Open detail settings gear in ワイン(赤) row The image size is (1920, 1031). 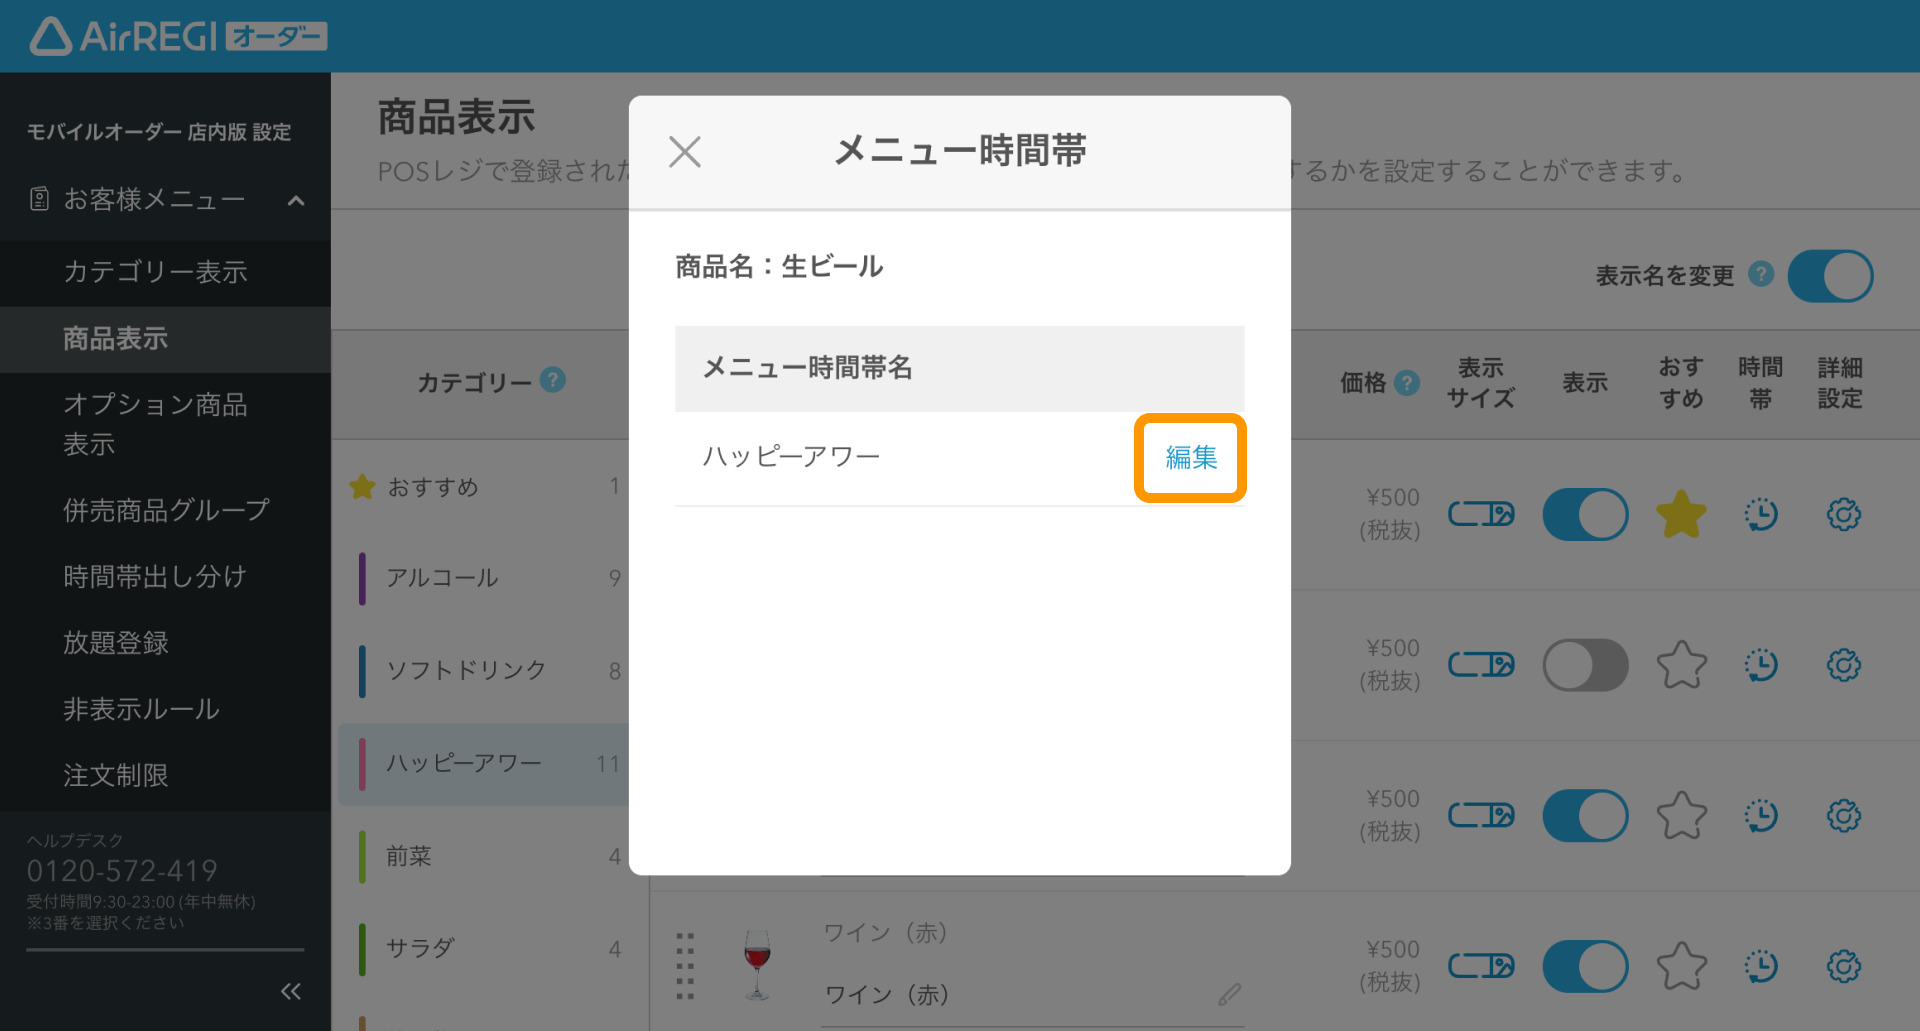tap(1843, 966)
